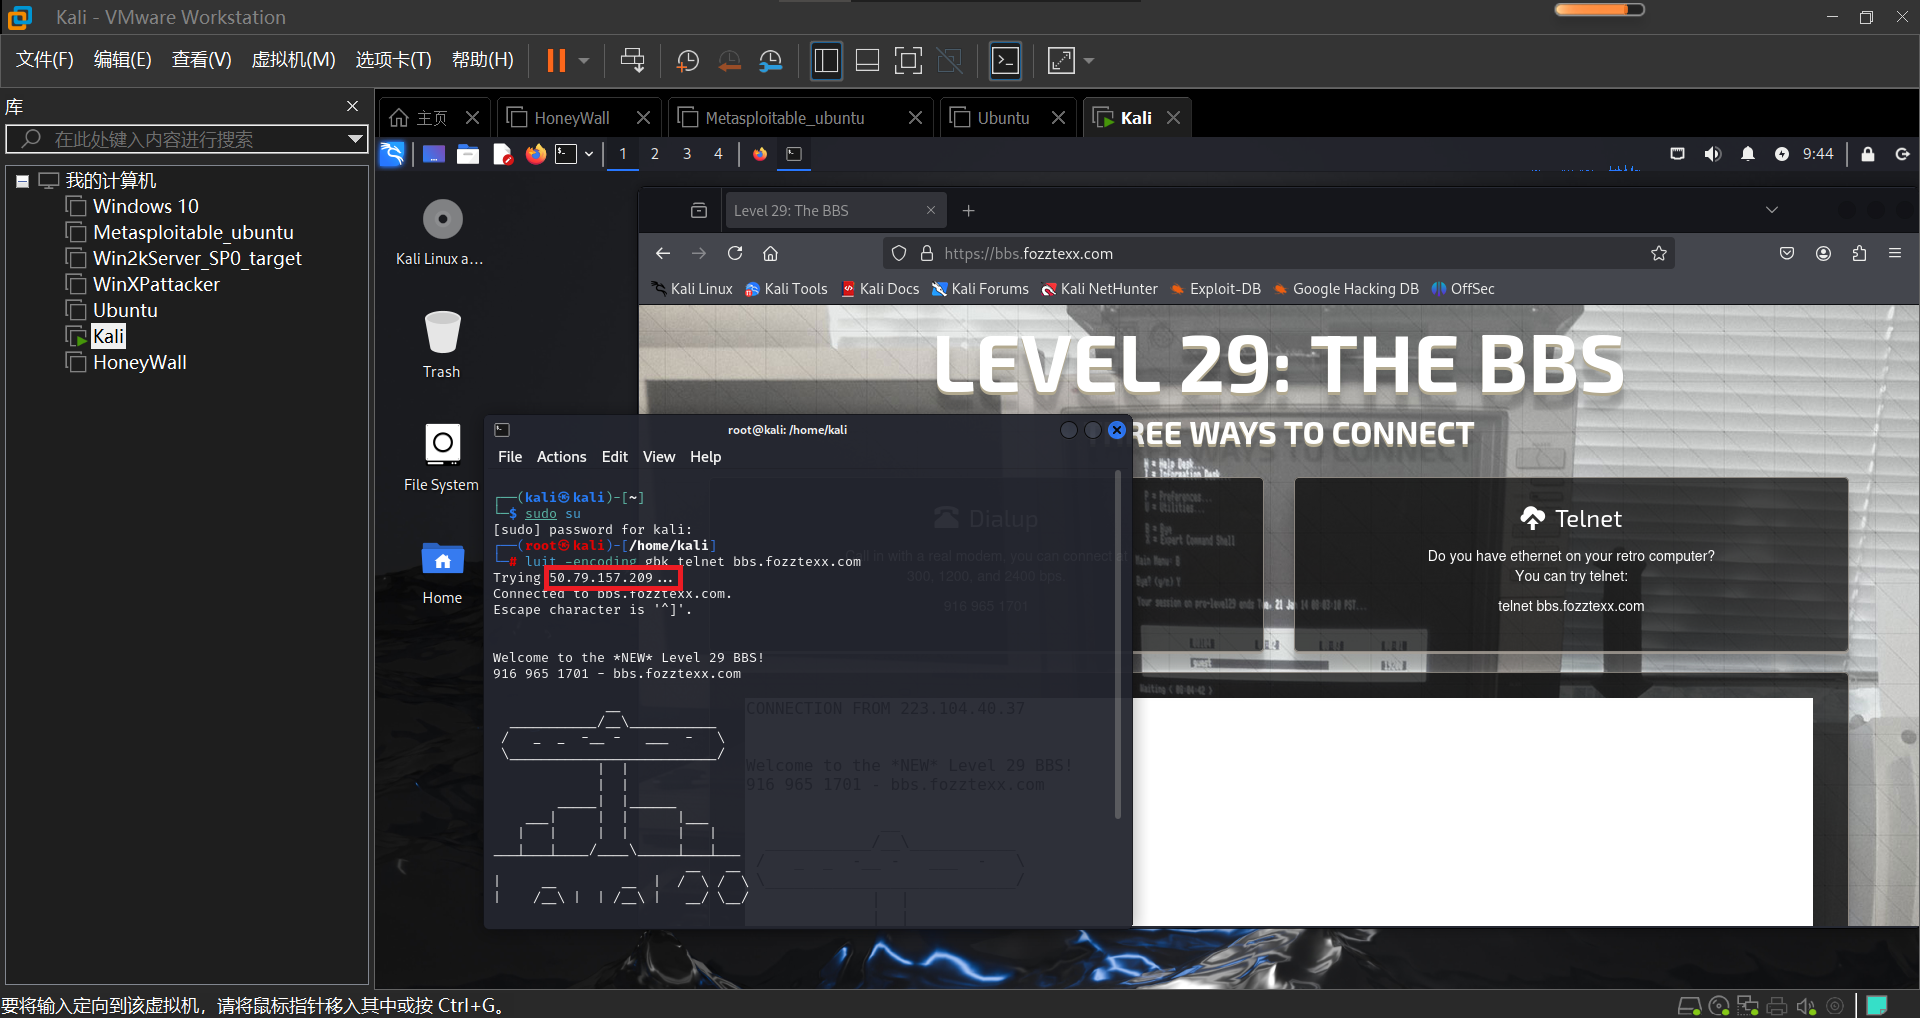The height and width of the screenshot is (1018, 1920).
Task: Launch the text editor from the Kali panel
Action: tap(502, 154)
